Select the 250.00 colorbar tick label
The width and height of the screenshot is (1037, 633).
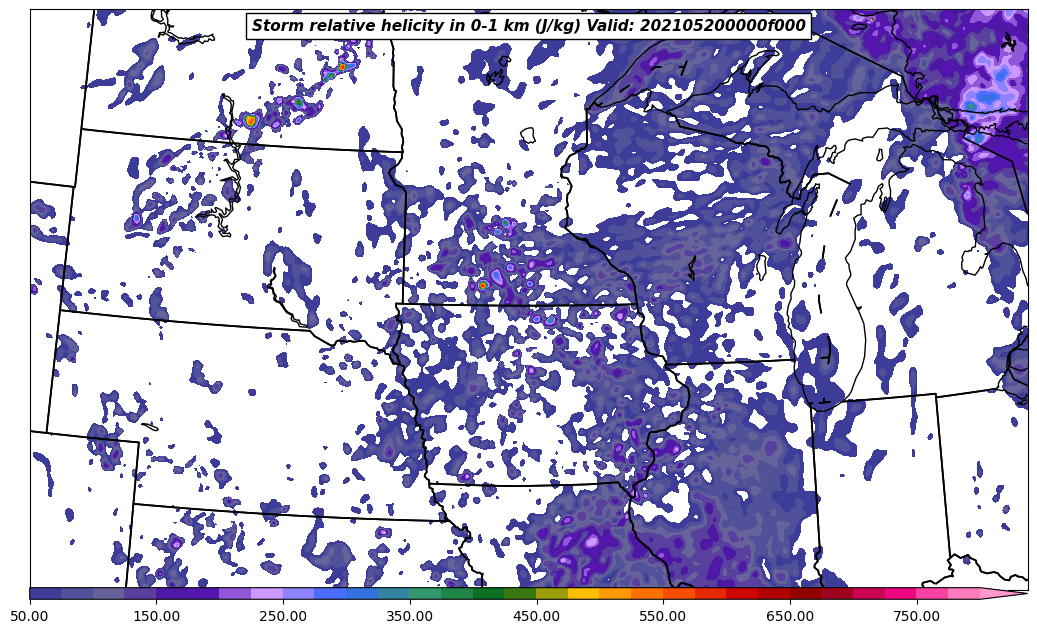coord(283,616)
